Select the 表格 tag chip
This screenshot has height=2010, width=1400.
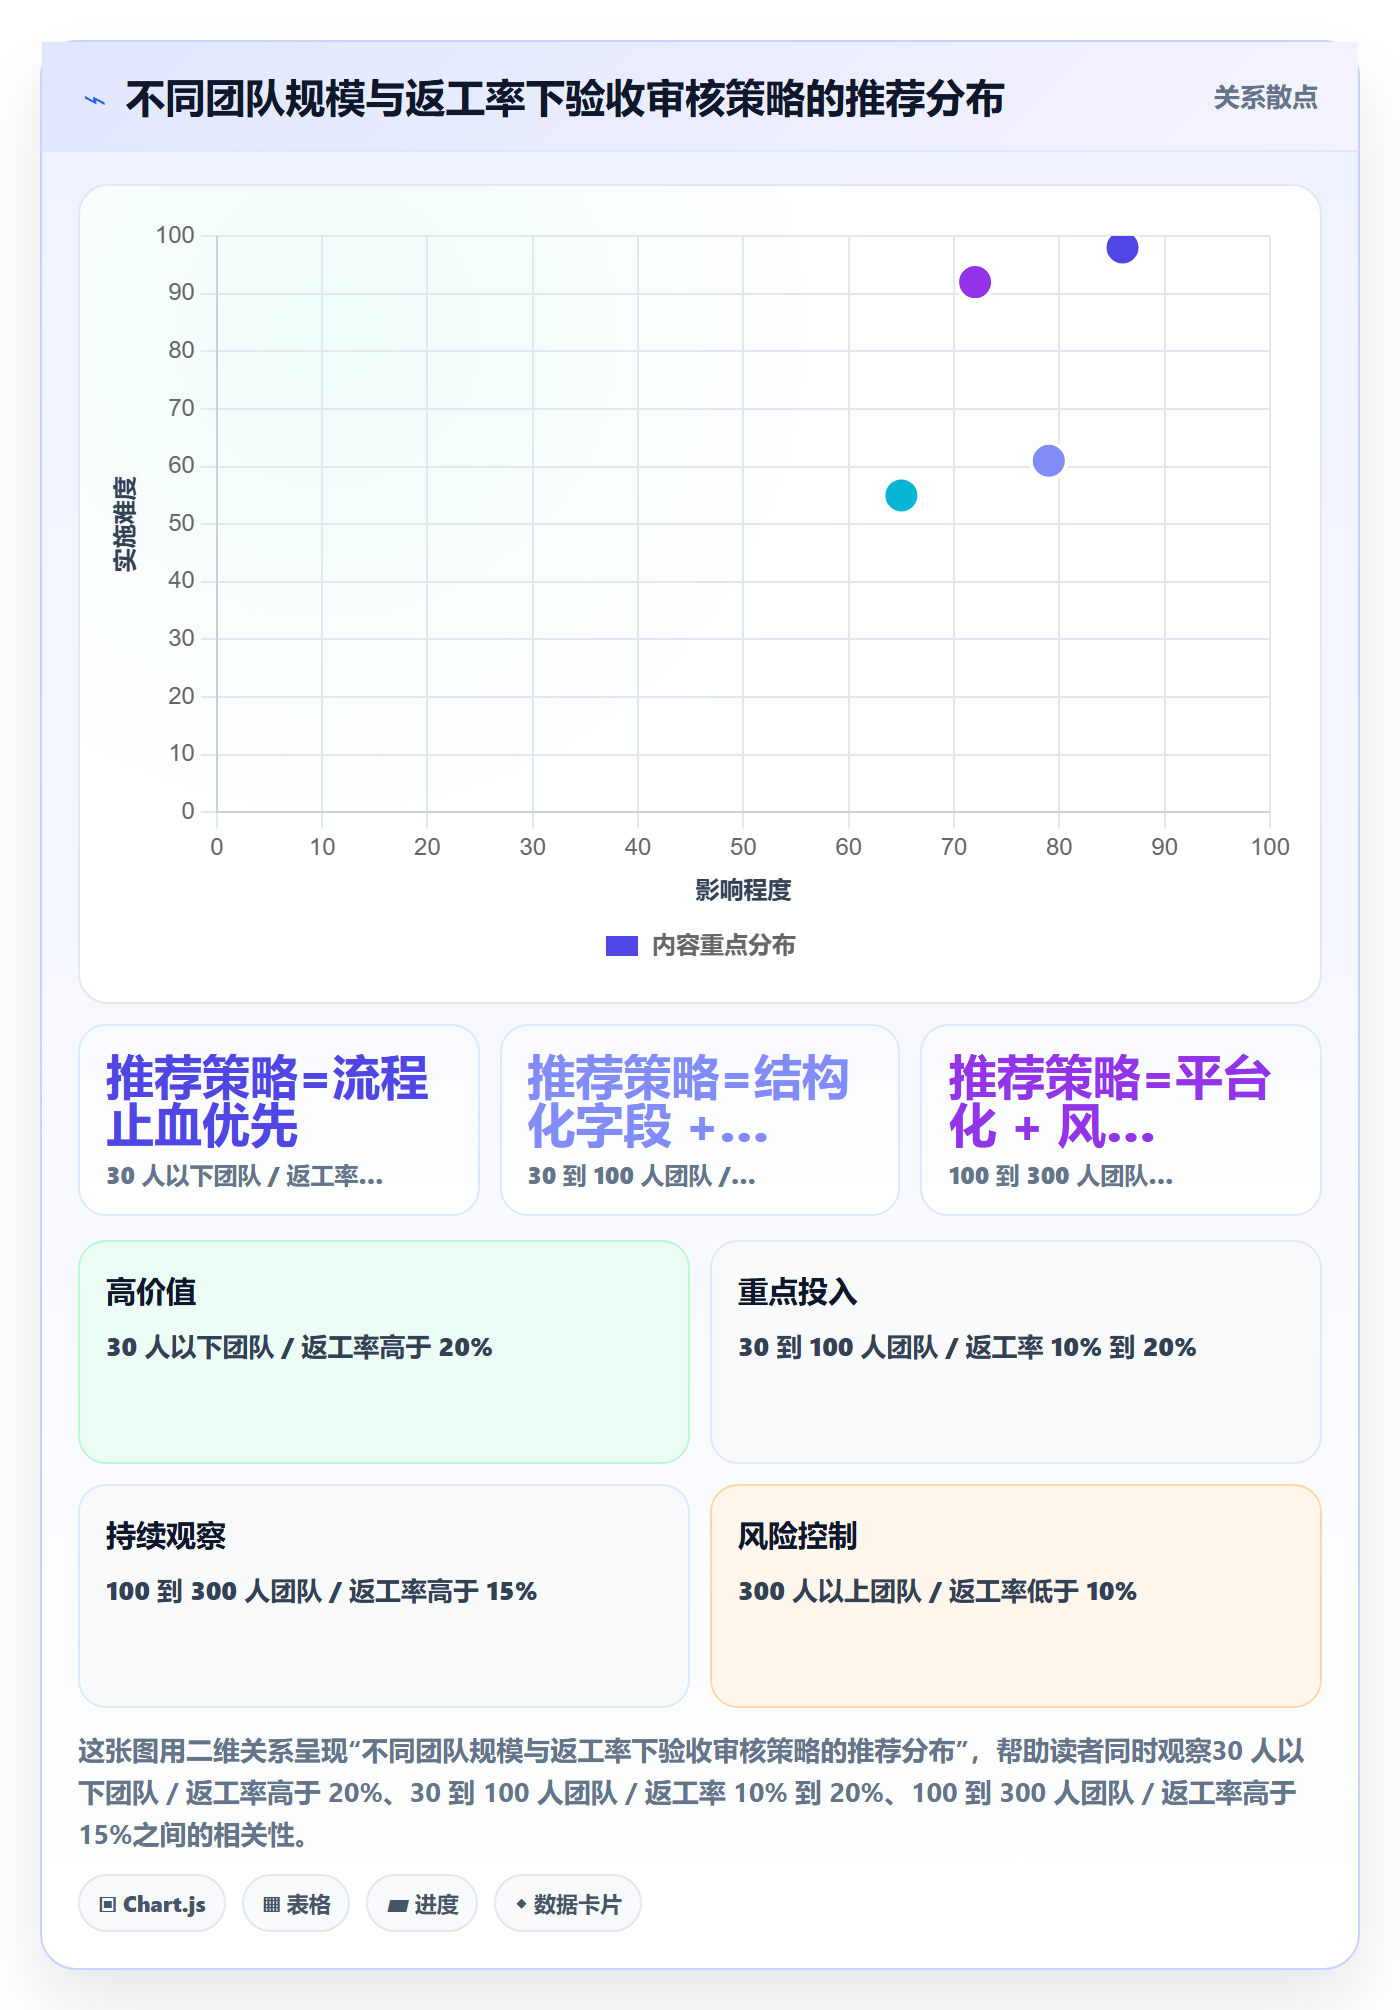tap(296, 1903)
